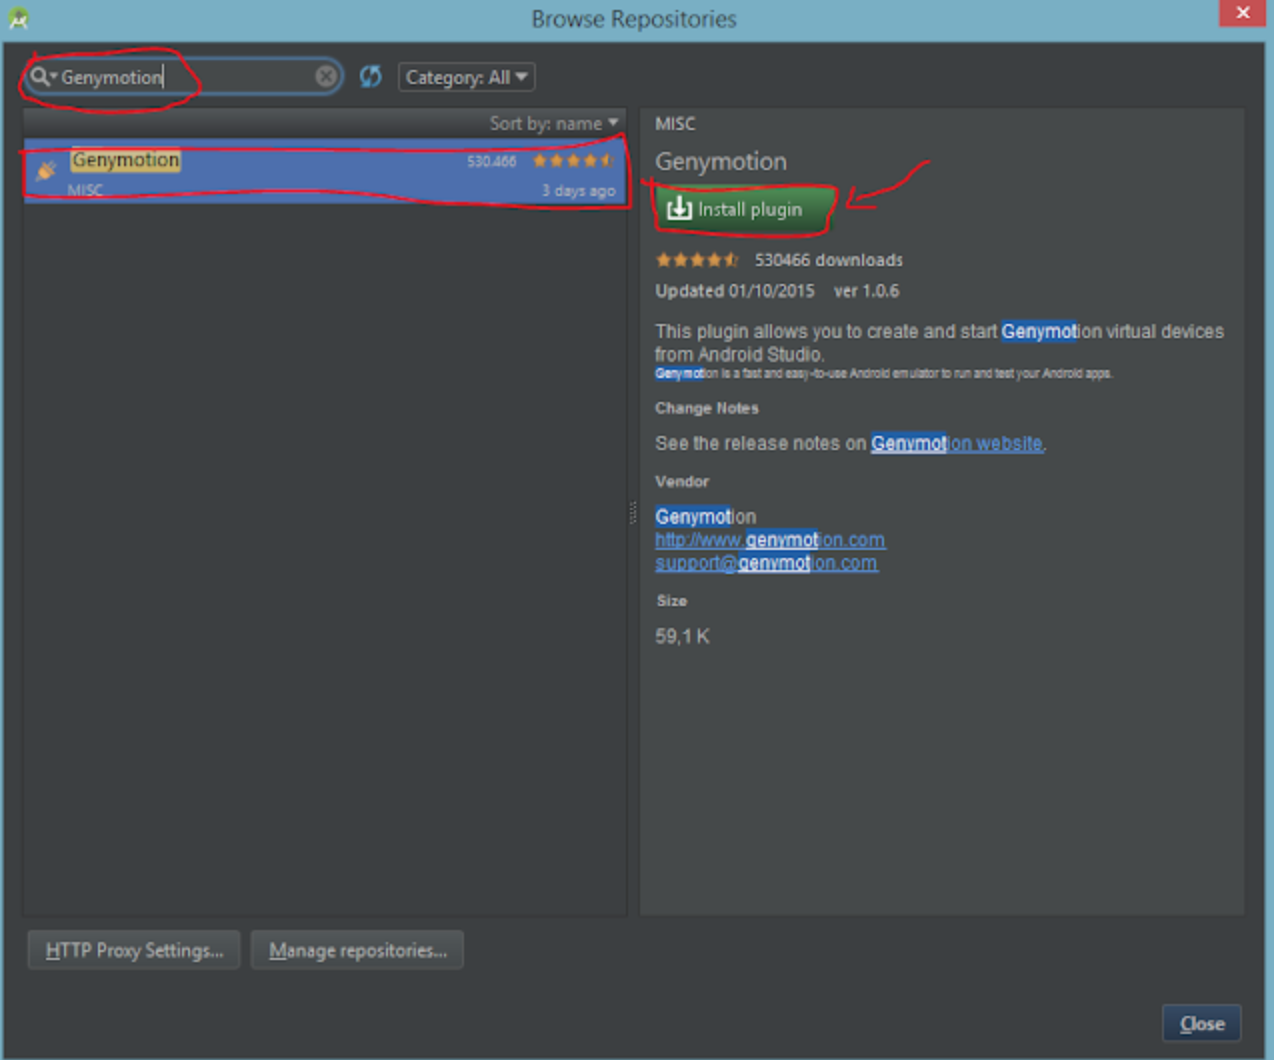Click the support@genymotion.com email link

(x=766, y=563)
